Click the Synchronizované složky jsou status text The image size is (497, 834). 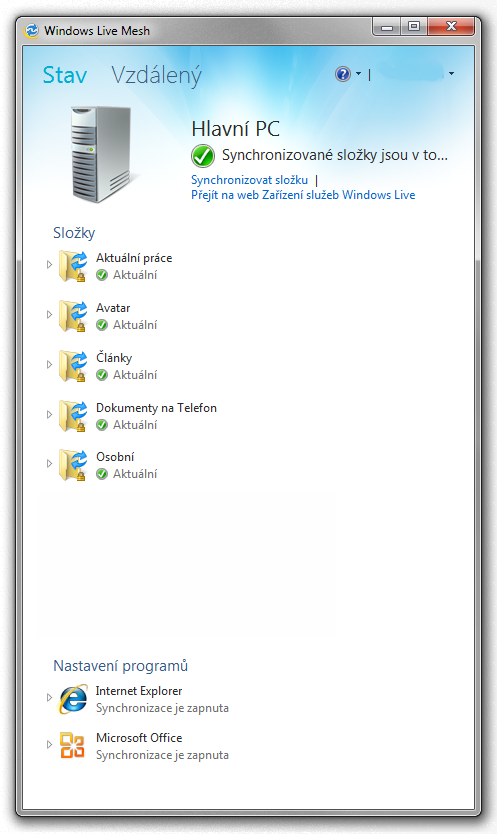click(x=335, y=155)
